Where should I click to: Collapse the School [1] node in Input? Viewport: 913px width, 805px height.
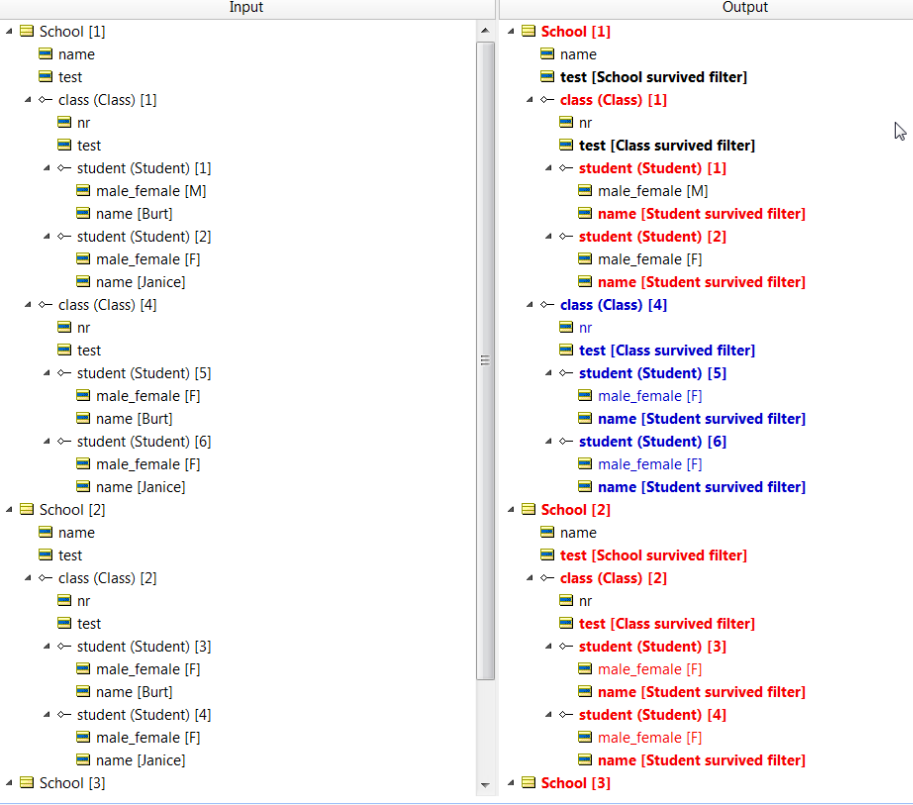(9, 31)
